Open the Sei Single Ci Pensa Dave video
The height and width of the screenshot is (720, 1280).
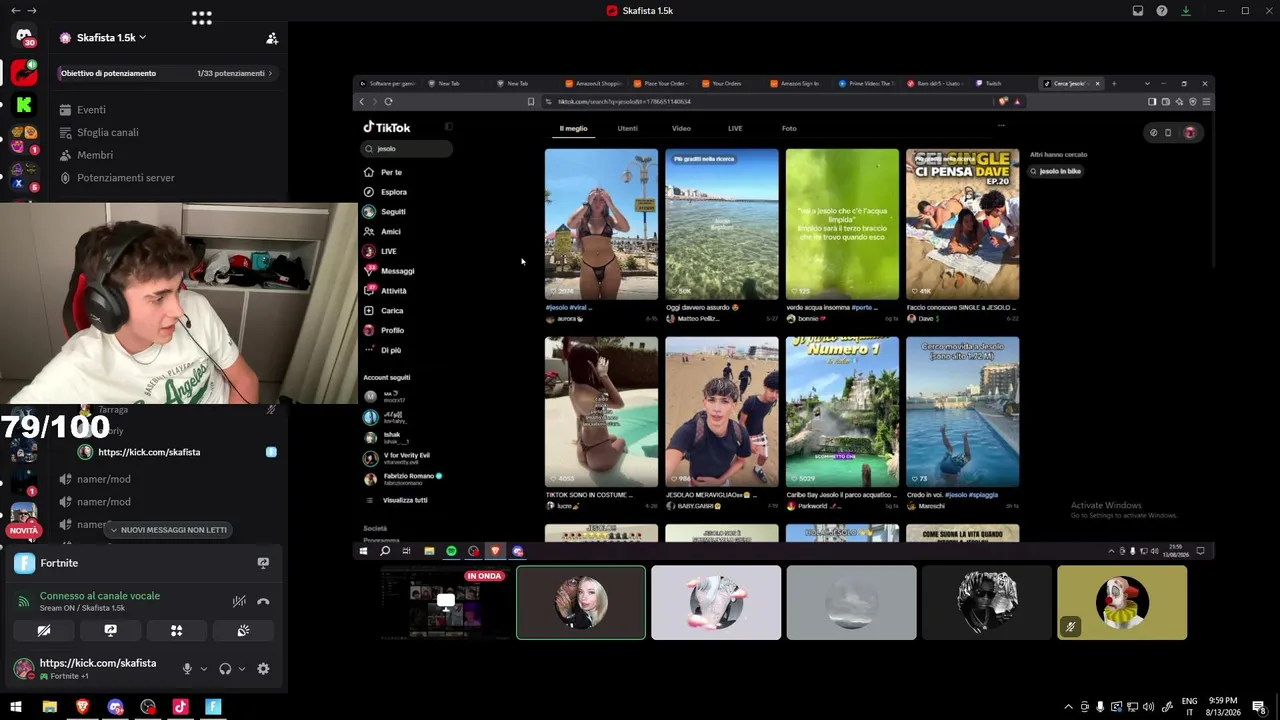pos(962,224)
